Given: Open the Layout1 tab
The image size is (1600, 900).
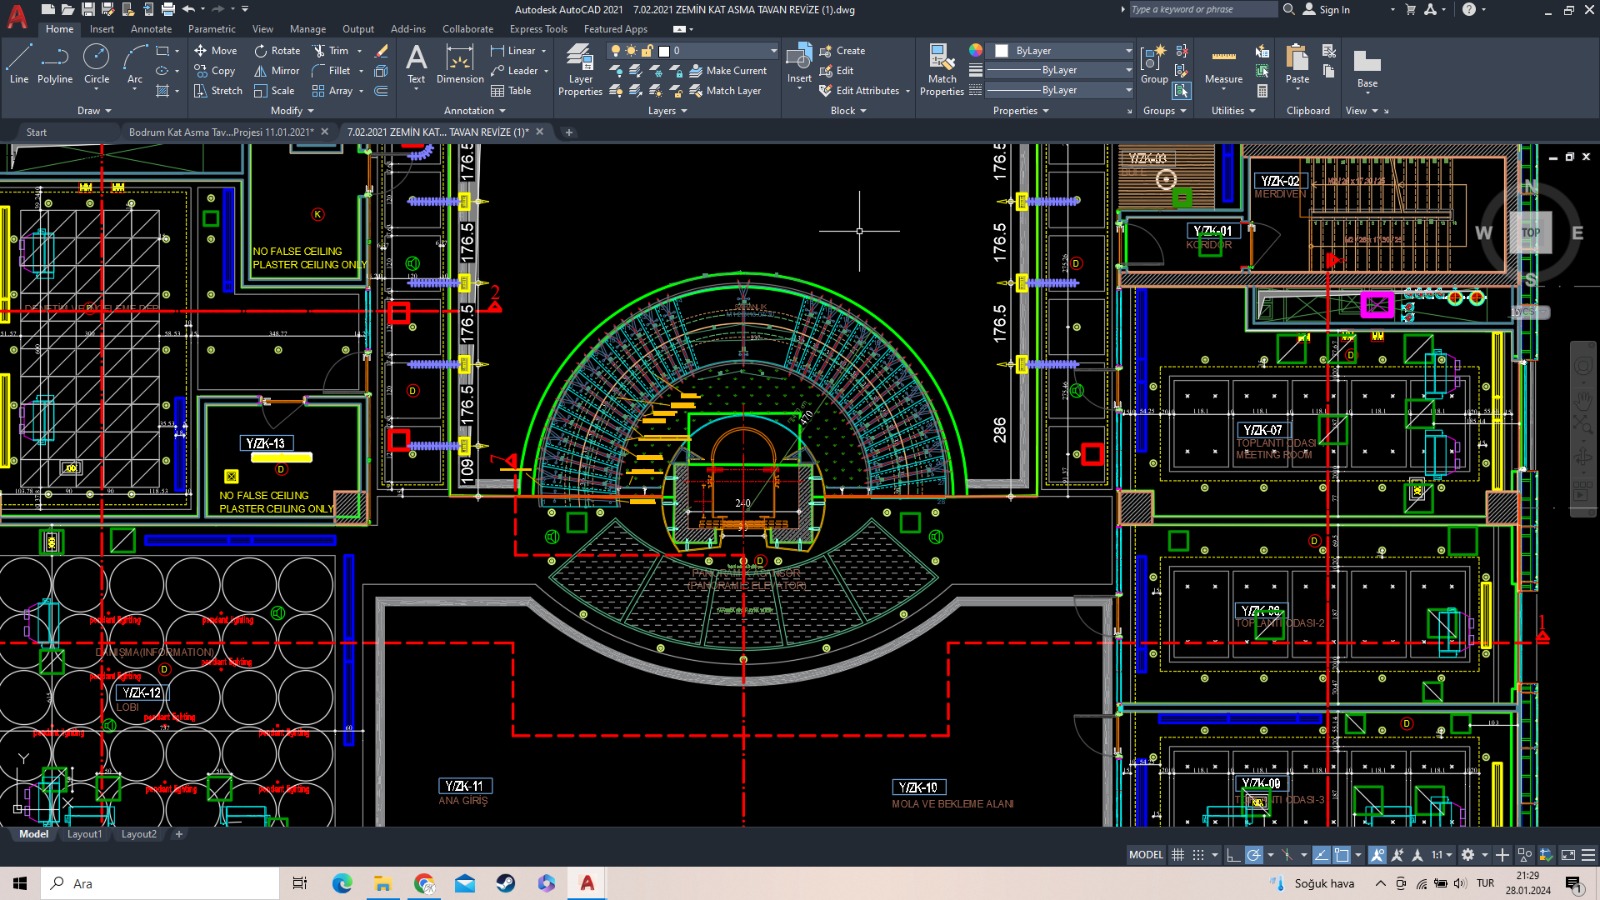Looking at the screenshot, I should 84,834.
